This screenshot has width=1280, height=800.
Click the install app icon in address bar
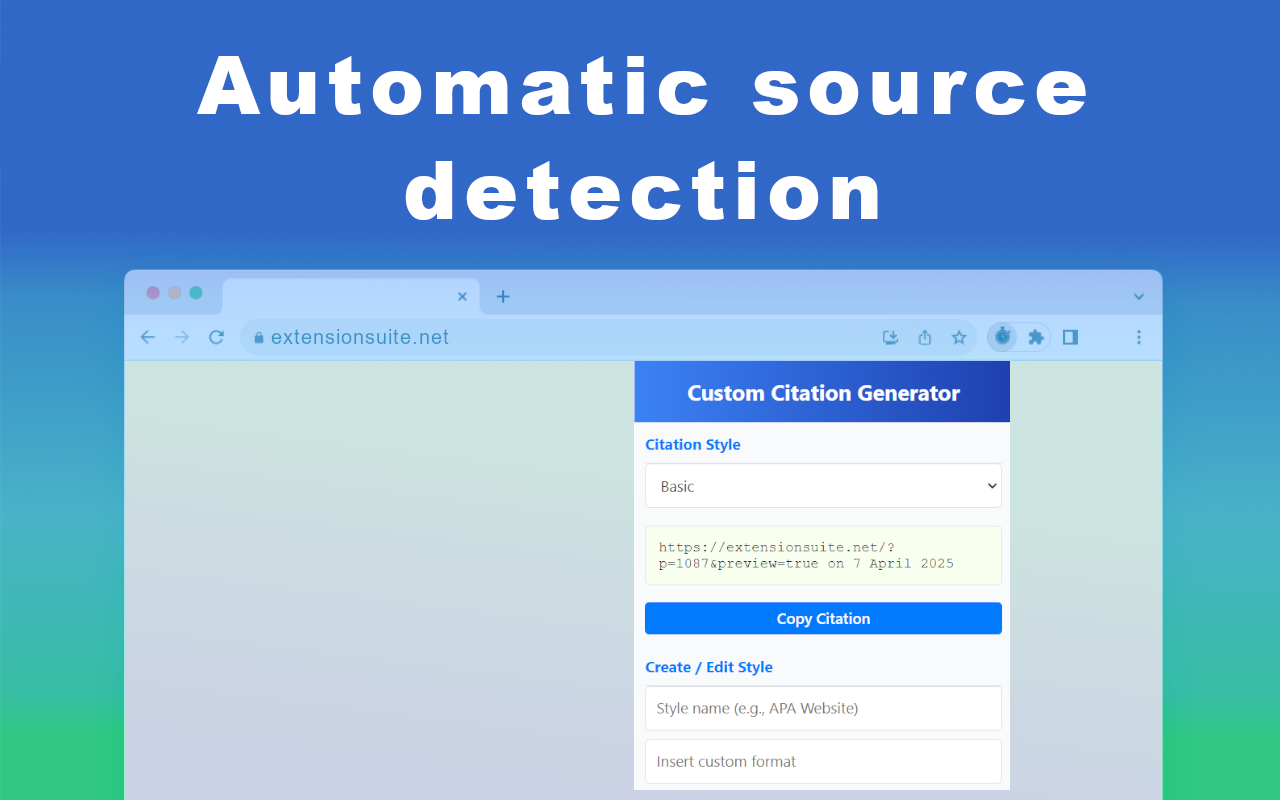(891, 337)
